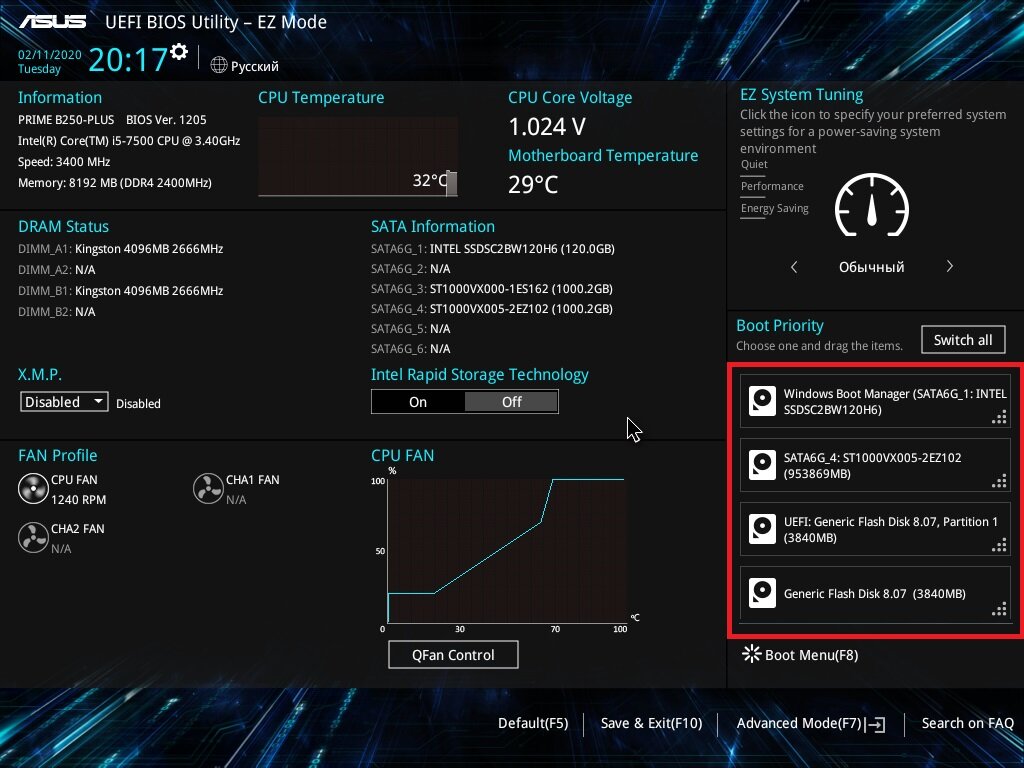Grab the Generic Flash Disk entry drag handle
1024x768 pixels.
(999, 609)
